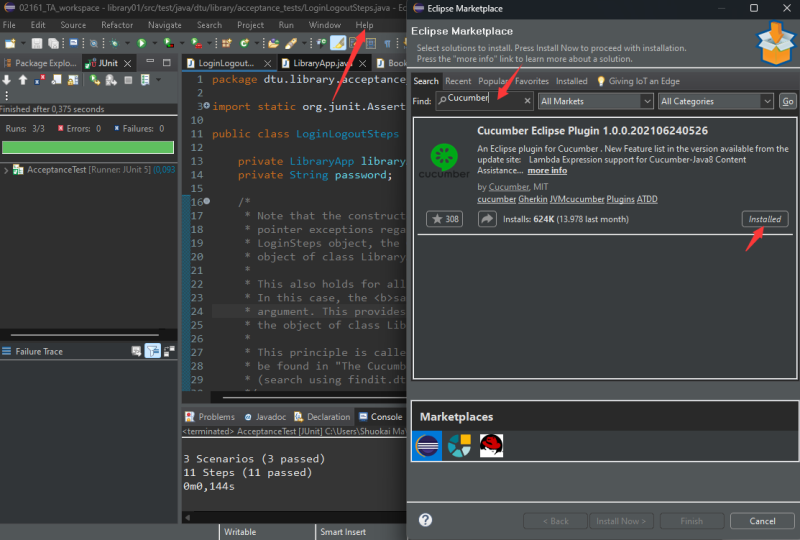Open the Project menu

pyautogui.click(x=250, y=24)
